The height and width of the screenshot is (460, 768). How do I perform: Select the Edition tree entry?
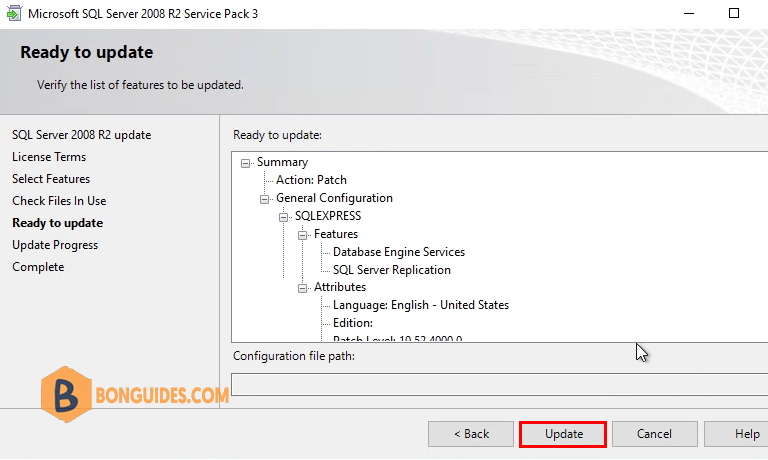353,323
